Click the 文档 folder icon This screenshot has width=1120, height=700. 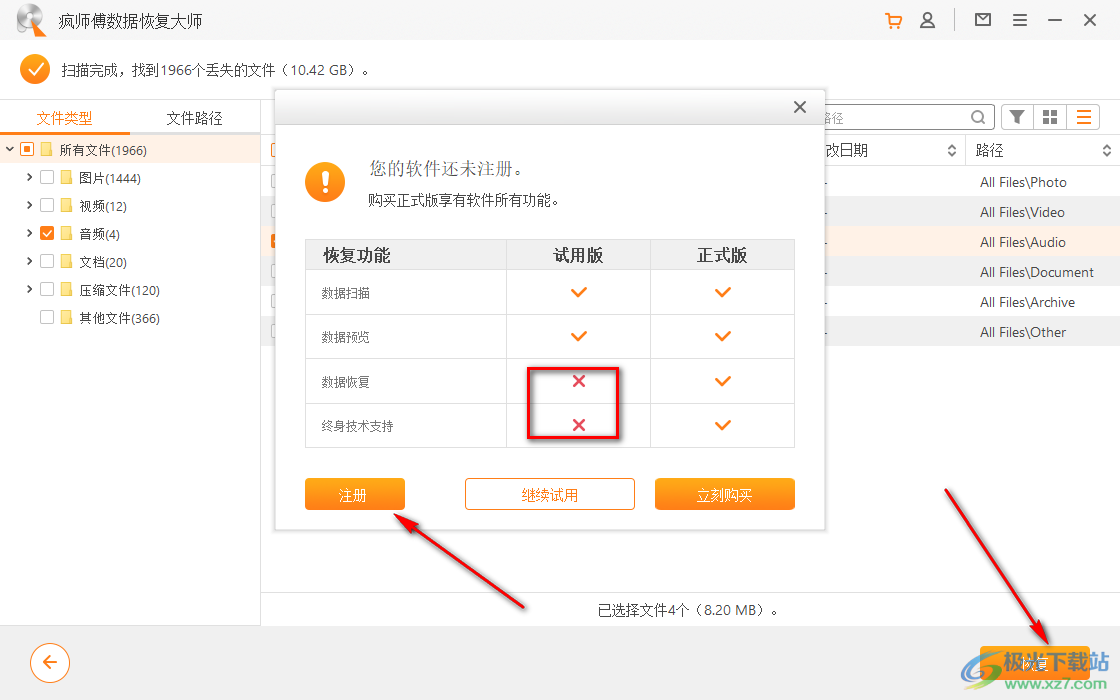(66, 261)
